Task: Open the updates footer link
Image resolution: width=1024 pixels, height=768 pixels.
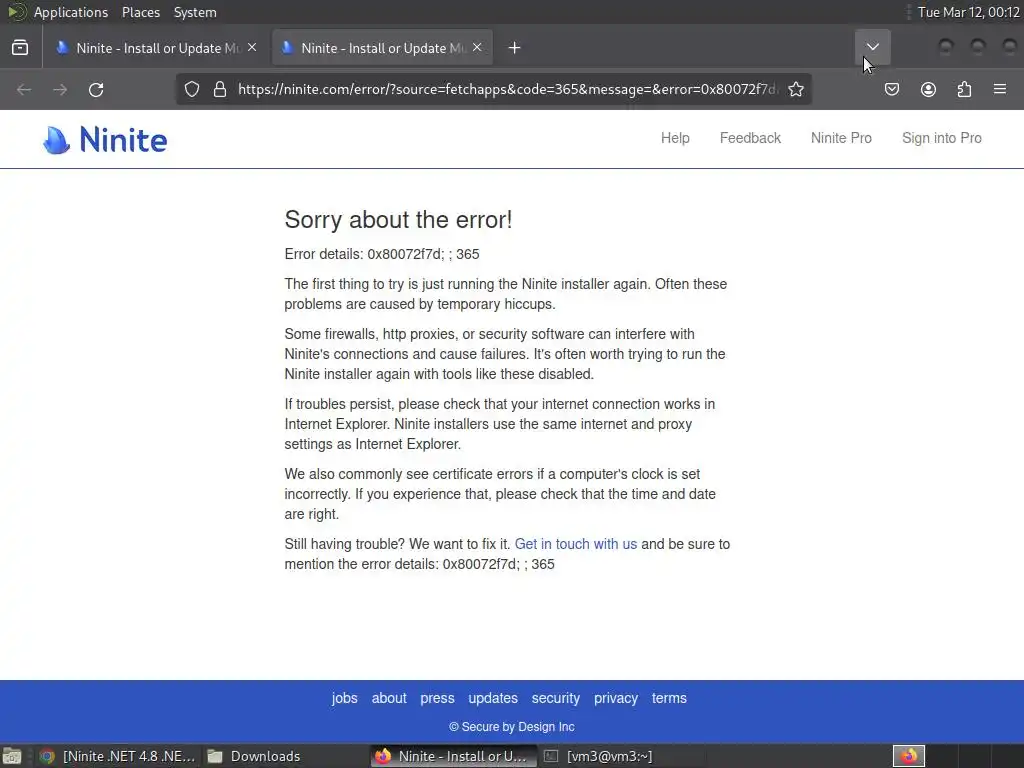Action: [x=492, y=698]
